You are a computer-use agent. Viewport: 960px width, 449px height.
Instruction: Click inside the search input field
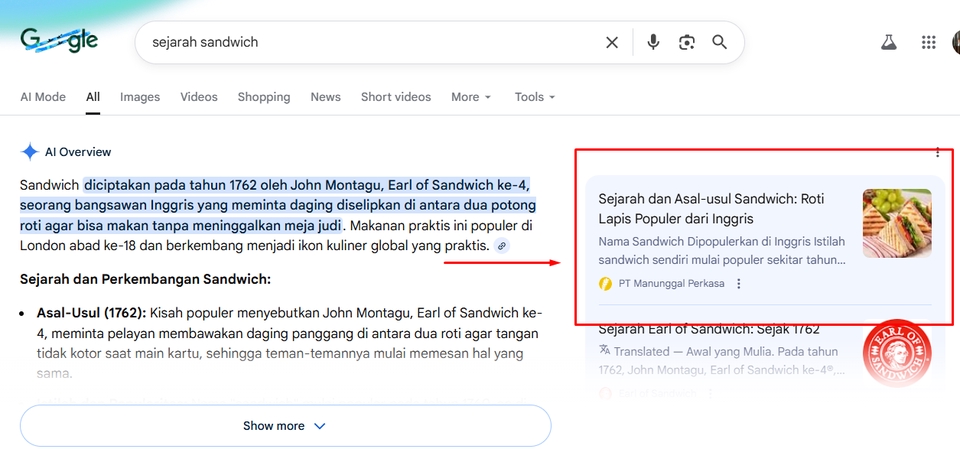pyautogui.click(x=370, y=42)
